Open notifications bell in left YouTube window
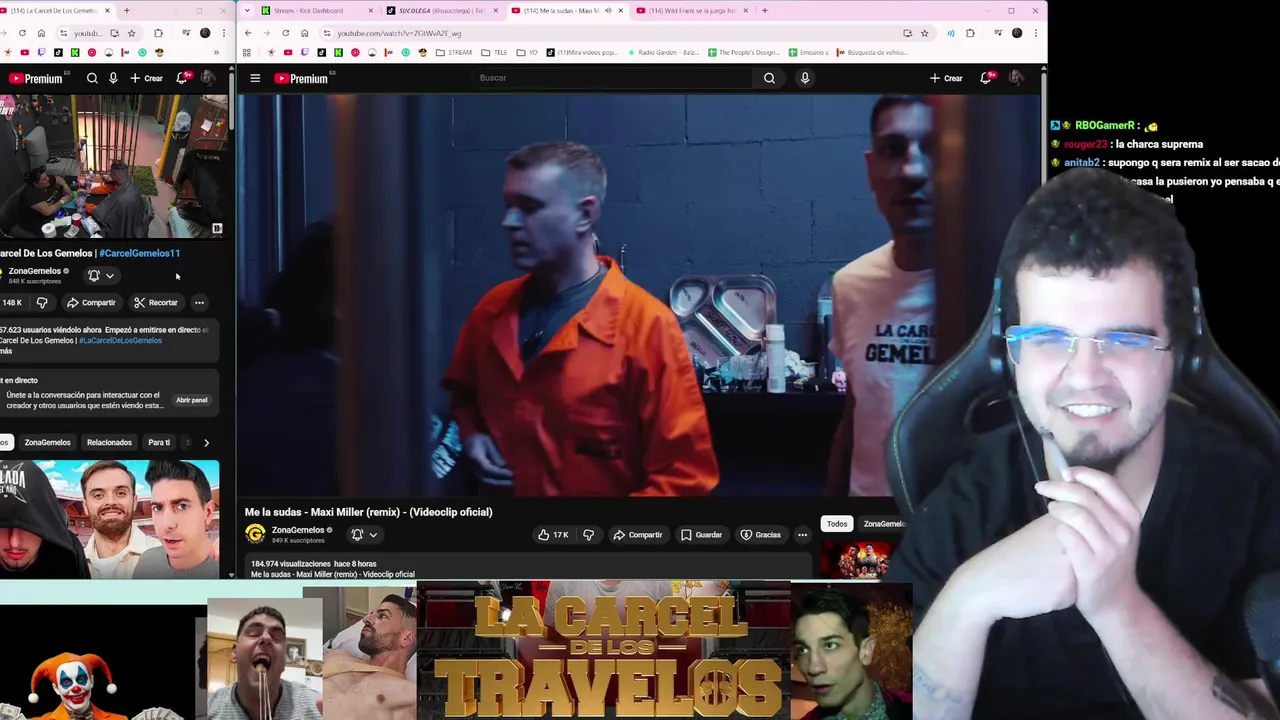 [181, 78]
